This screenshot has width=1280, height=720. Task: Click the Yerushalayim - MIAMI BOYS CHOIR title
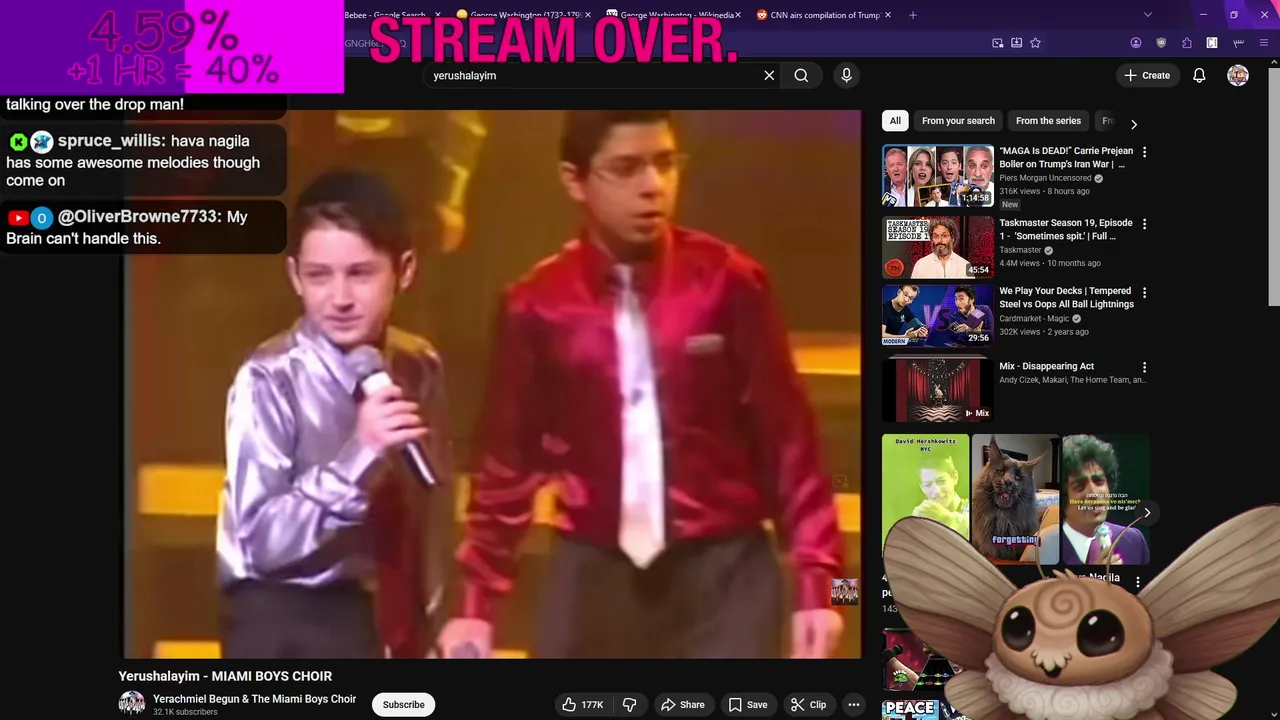click(225, 676)
